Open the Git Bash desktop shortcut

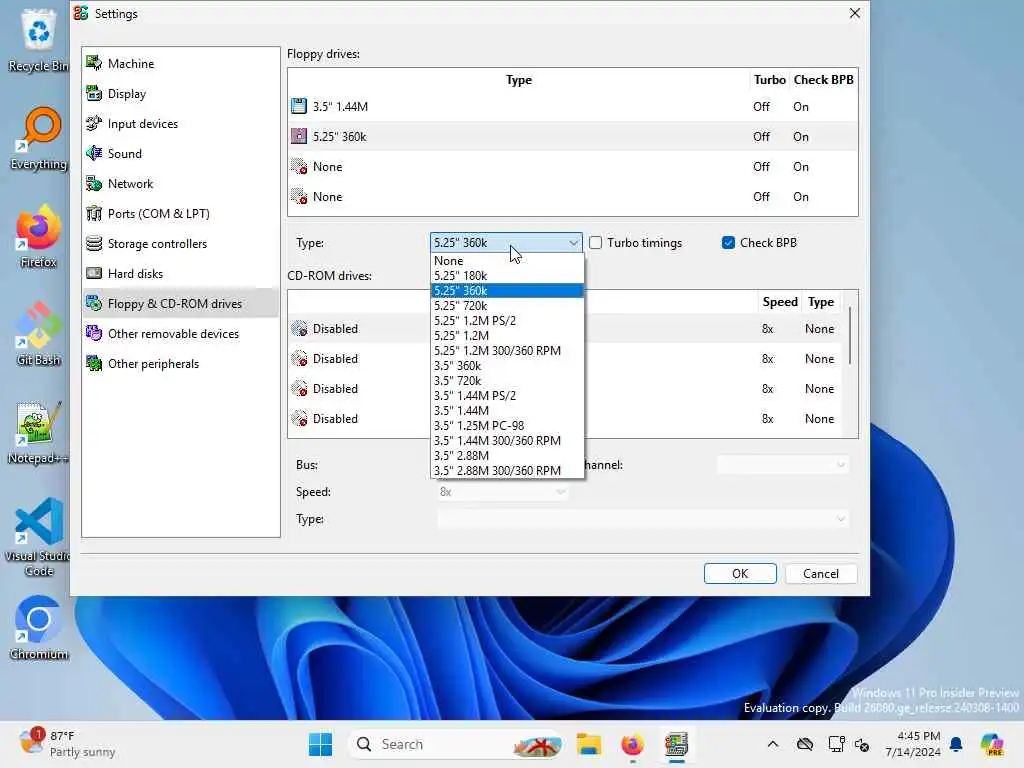(x=39, y=335)
